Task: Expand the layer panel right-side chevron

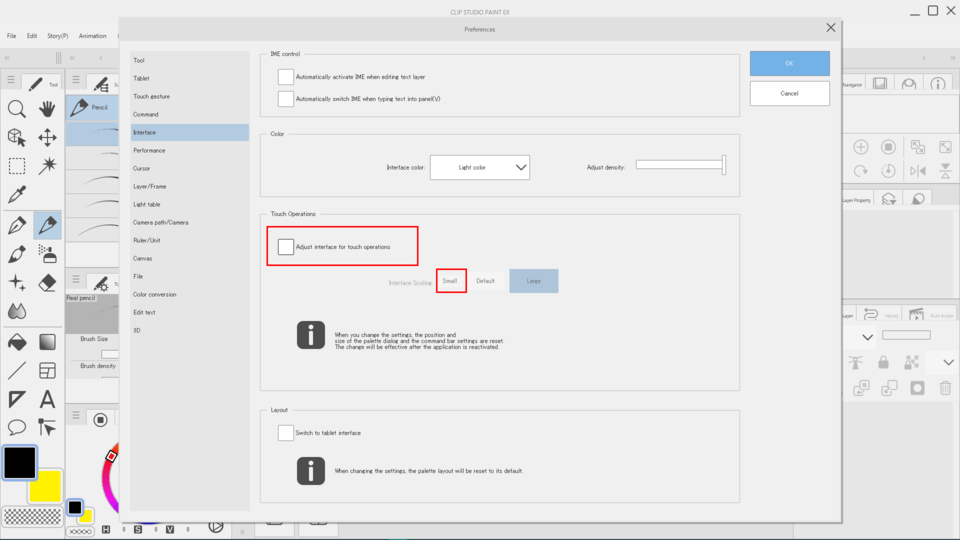Action: click(x=948, y=362)
